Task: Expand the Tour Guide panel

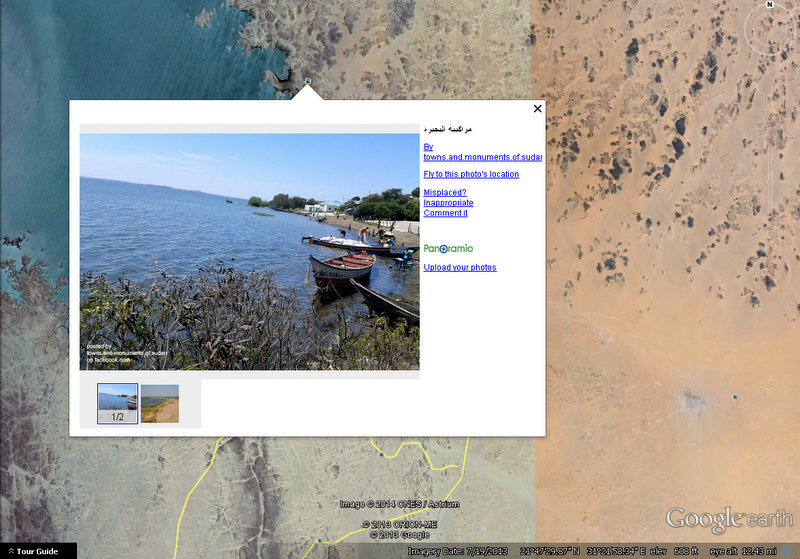Action: click(x=38, y=551)
